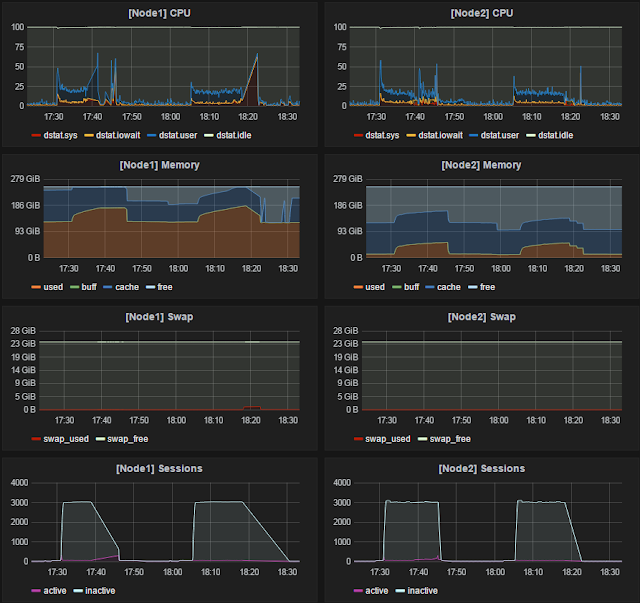This screenshot has width=640, height=603.
Task: Toggle dstat.iowait series in Node1 CPU legend
Action: [x=112, y=135]
